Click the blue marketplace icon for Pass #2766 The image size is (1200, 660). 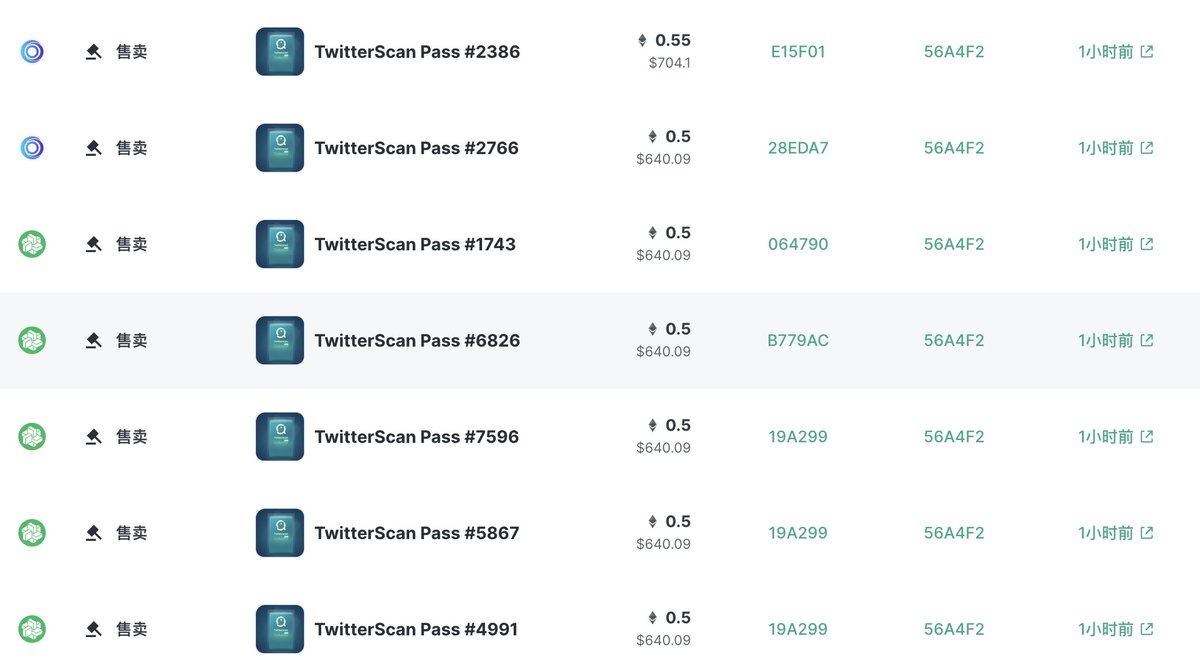pos(32,148)
